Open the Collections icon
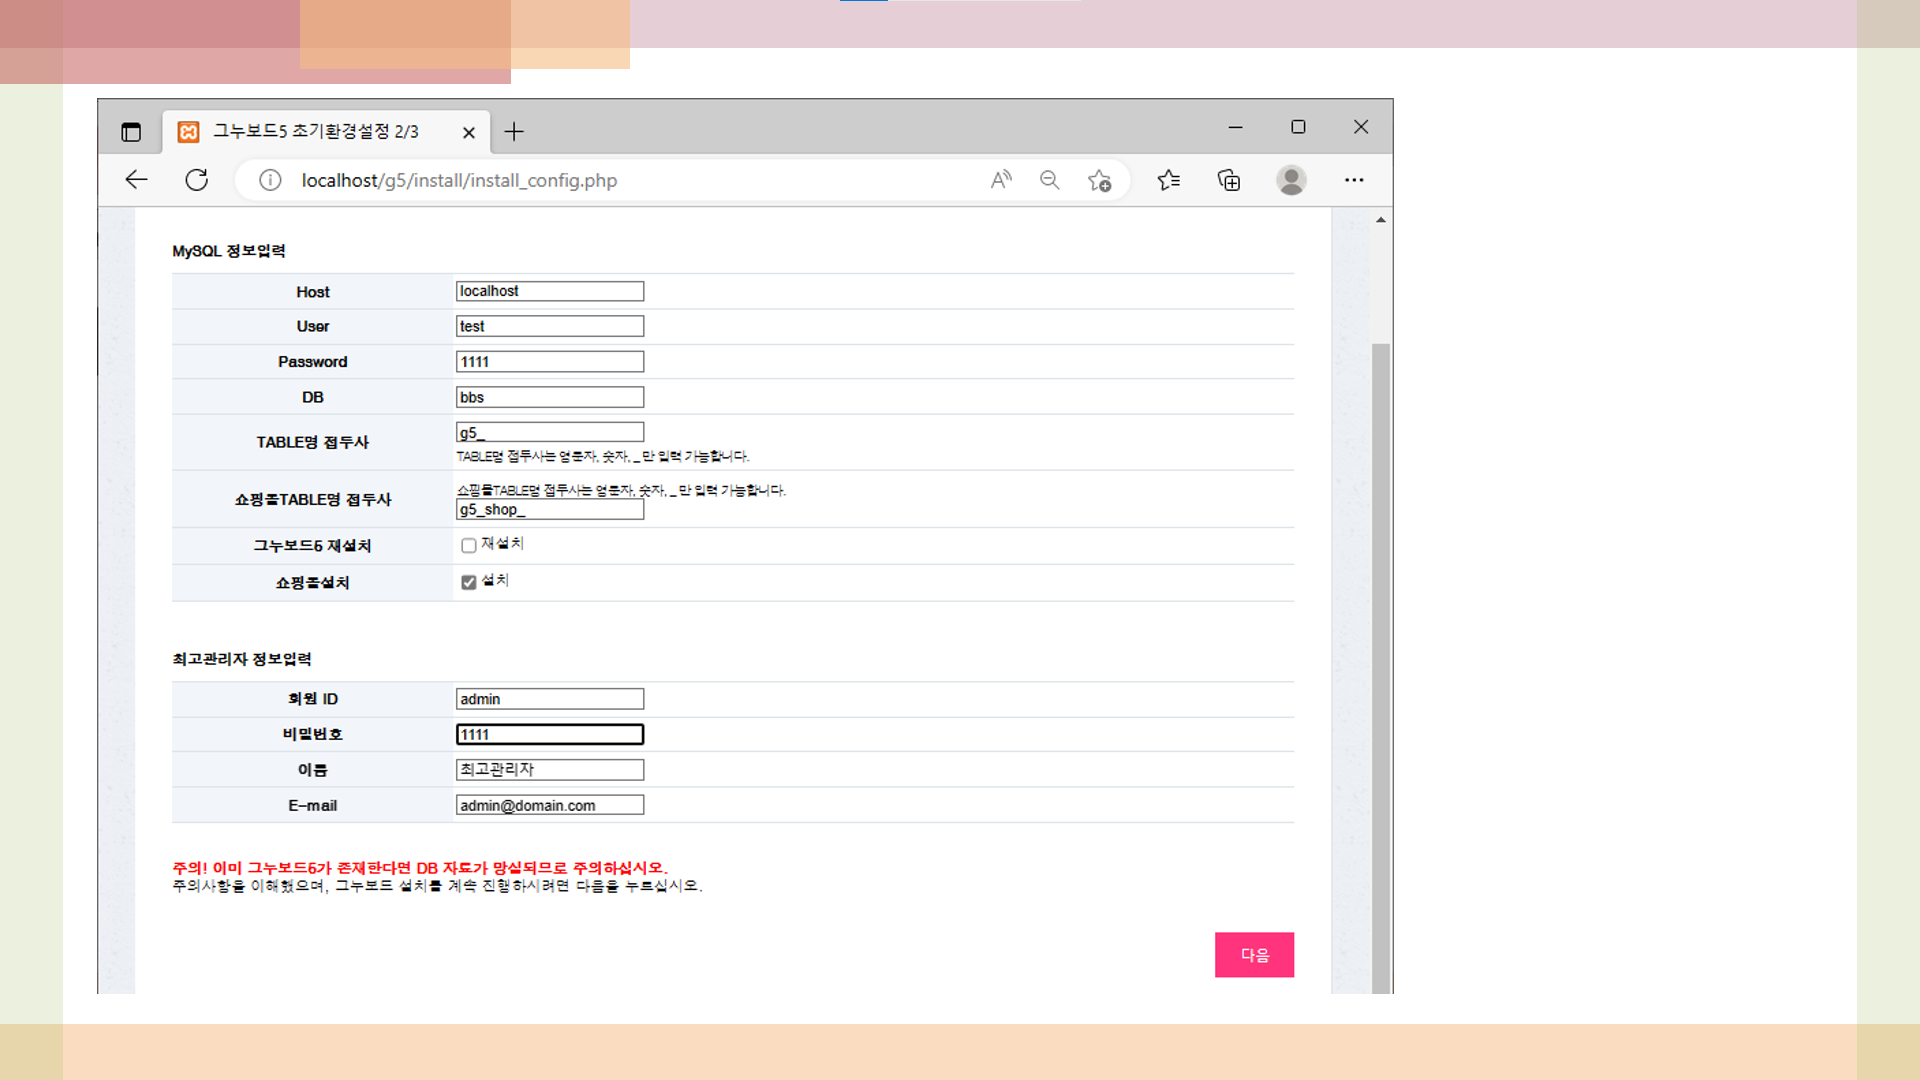 (x=1229, y=180)
